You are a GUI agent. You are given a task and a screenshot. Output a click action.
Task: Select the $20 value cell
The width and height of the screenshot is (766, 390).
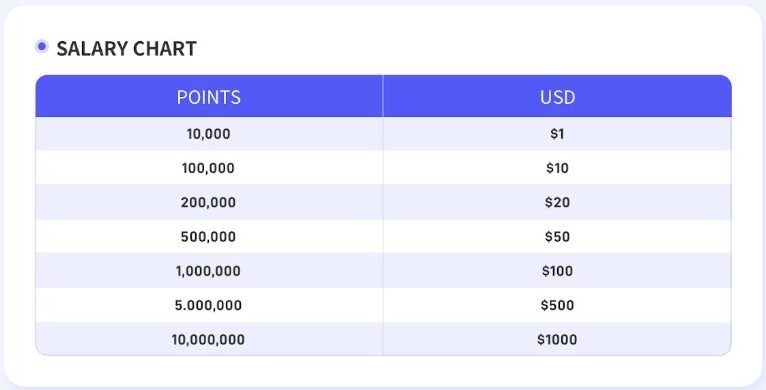coord(557,202)
